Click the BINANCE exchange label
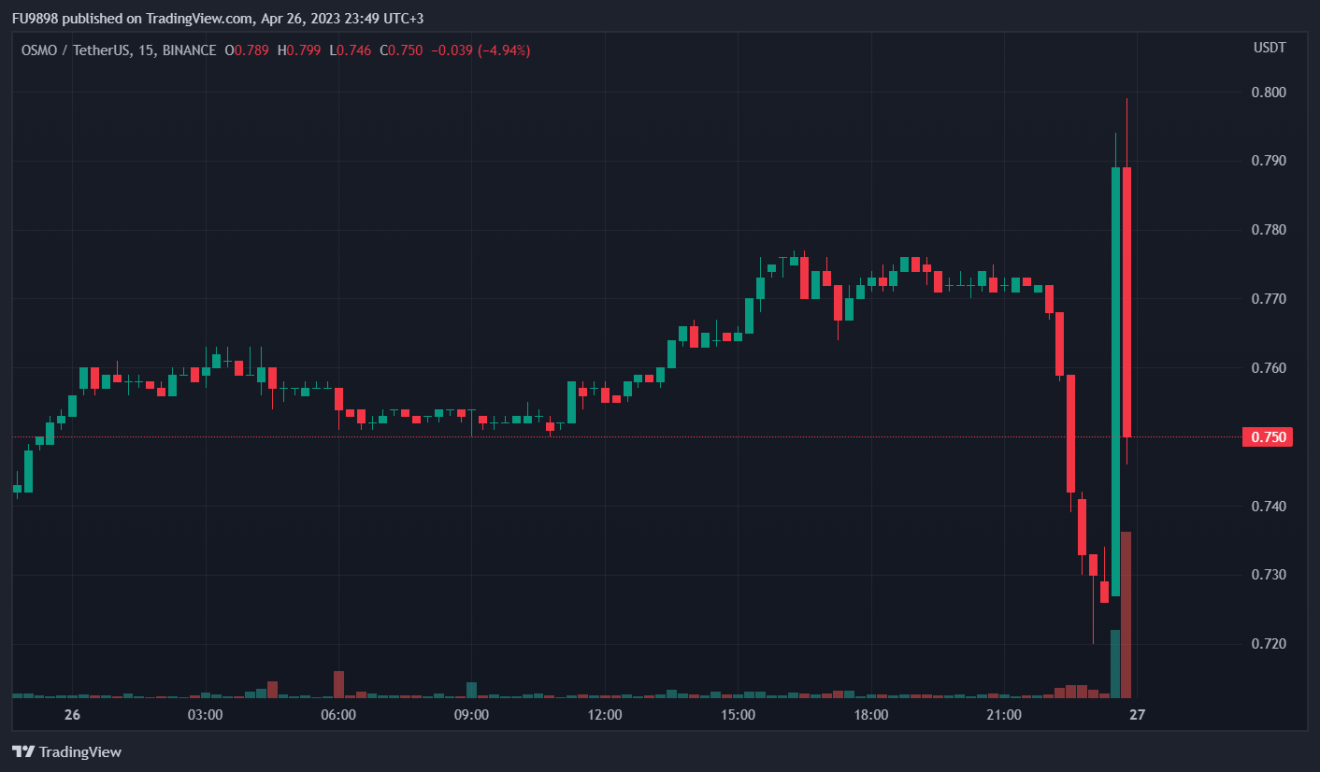The width and height of the screenshot is (1320, 772). coord(189,50)
